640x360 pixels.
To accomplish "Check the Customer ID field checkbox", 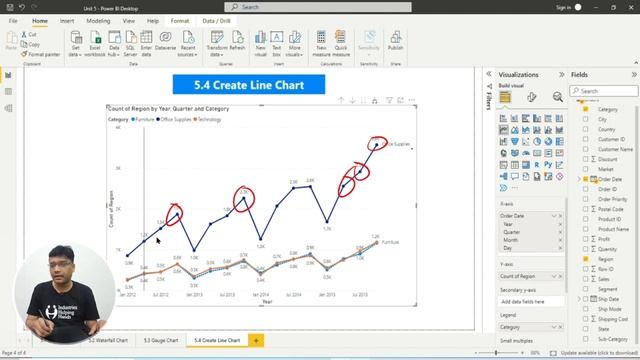I will click(x=586, y=139).
